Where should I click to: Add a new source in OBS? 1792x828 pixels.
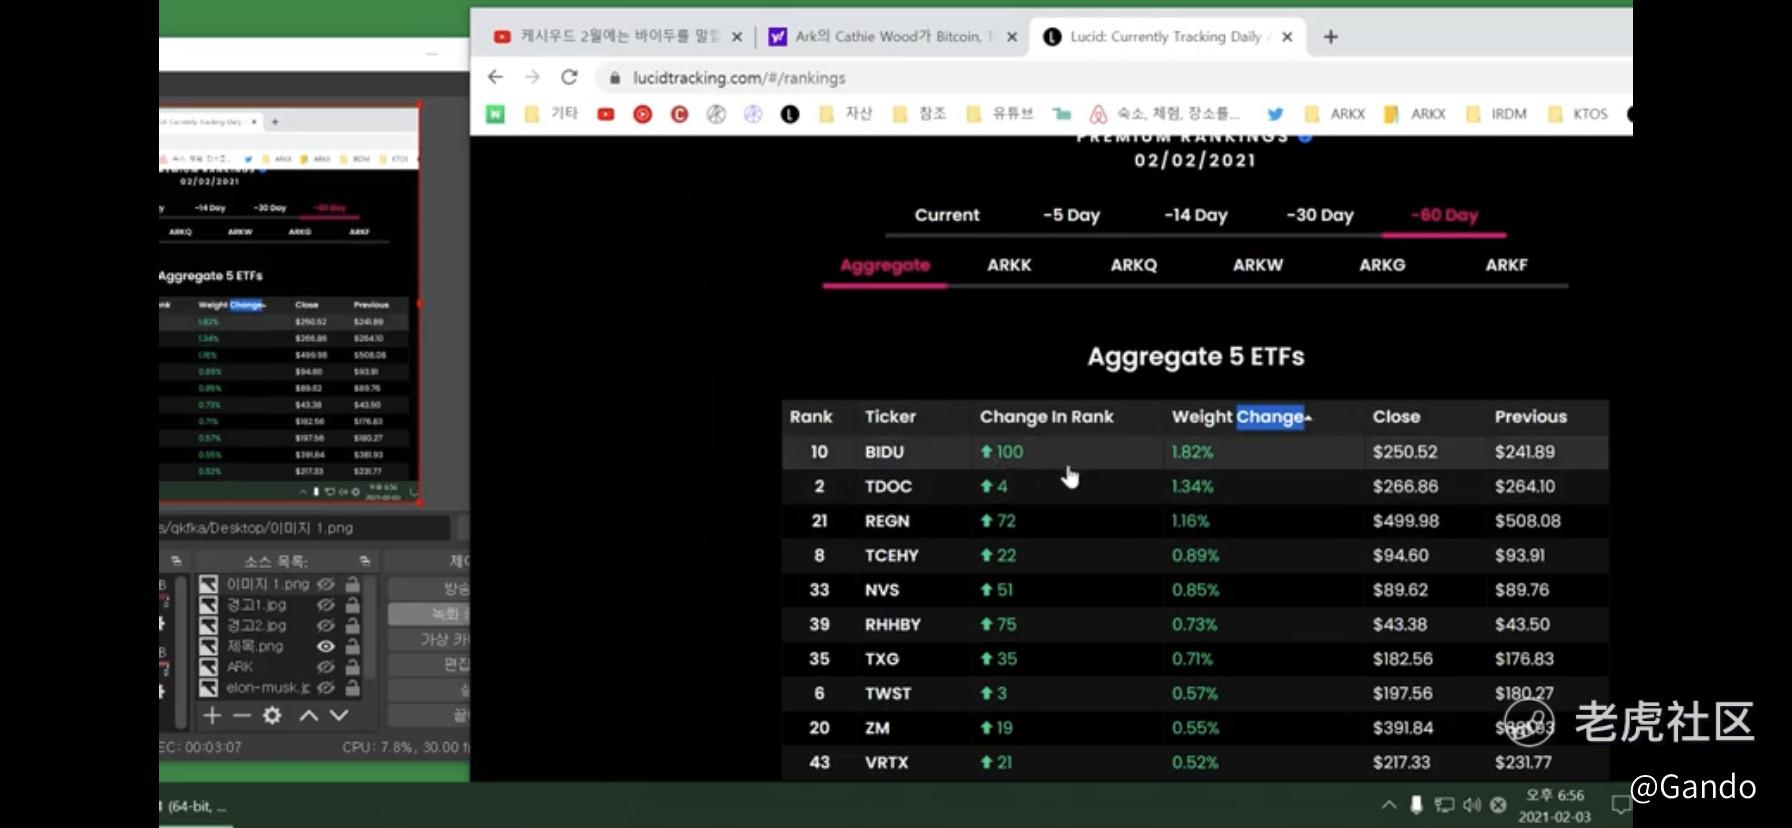coord(212,715)
